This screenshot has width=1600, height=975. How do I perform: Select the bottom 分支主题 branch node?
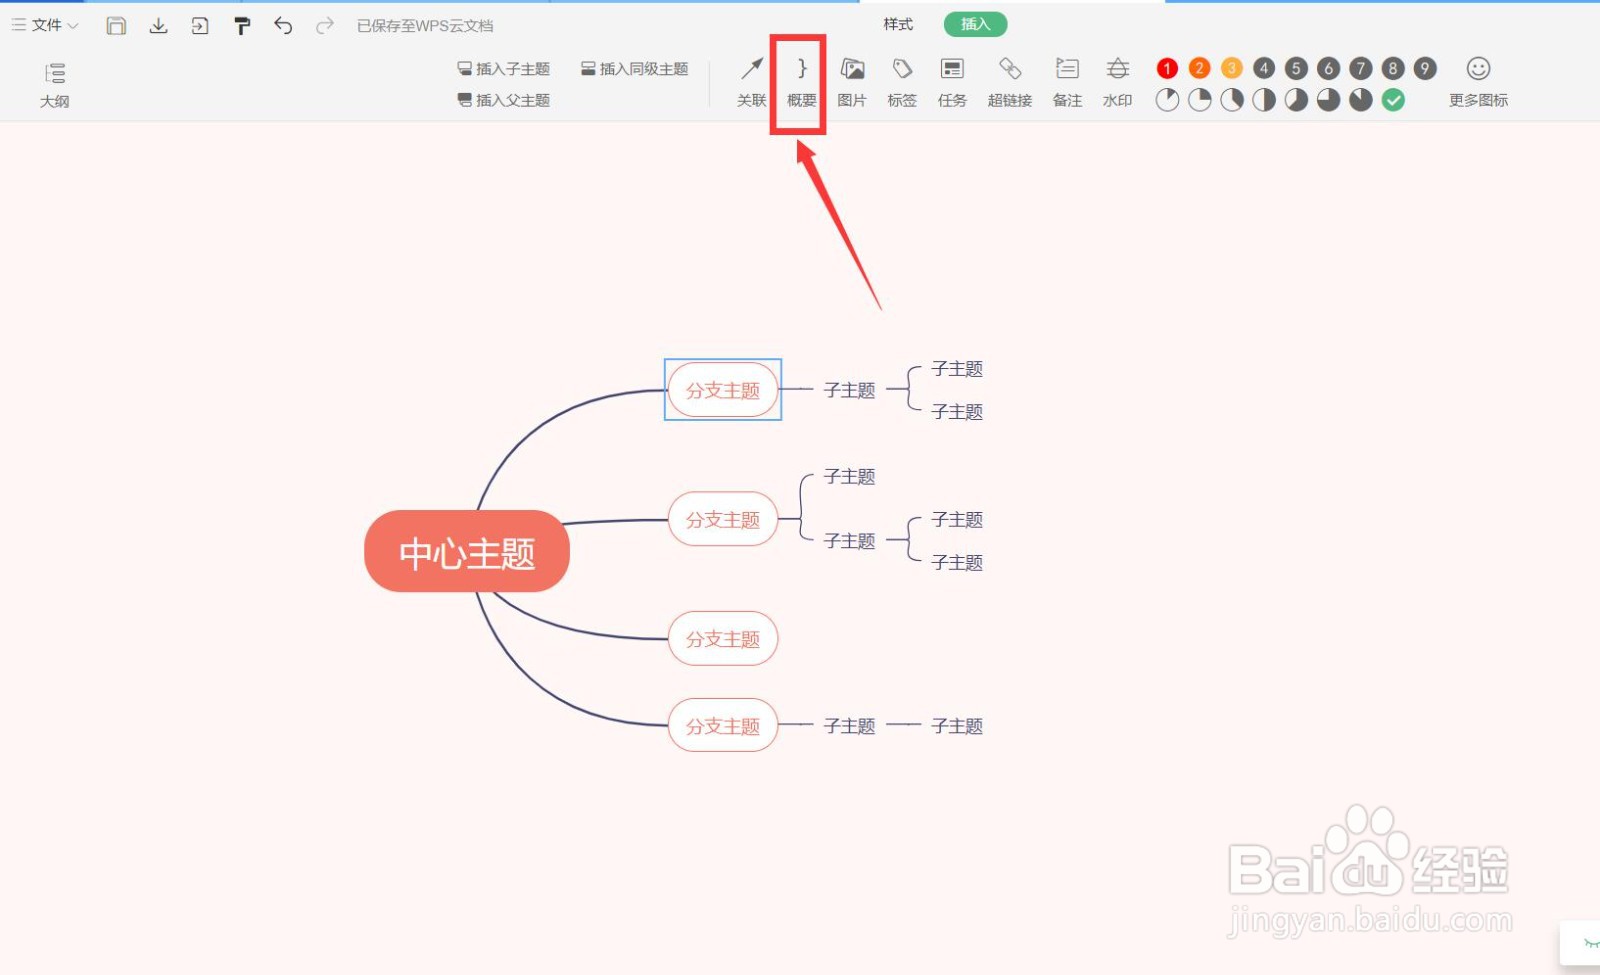coord(723,725)
